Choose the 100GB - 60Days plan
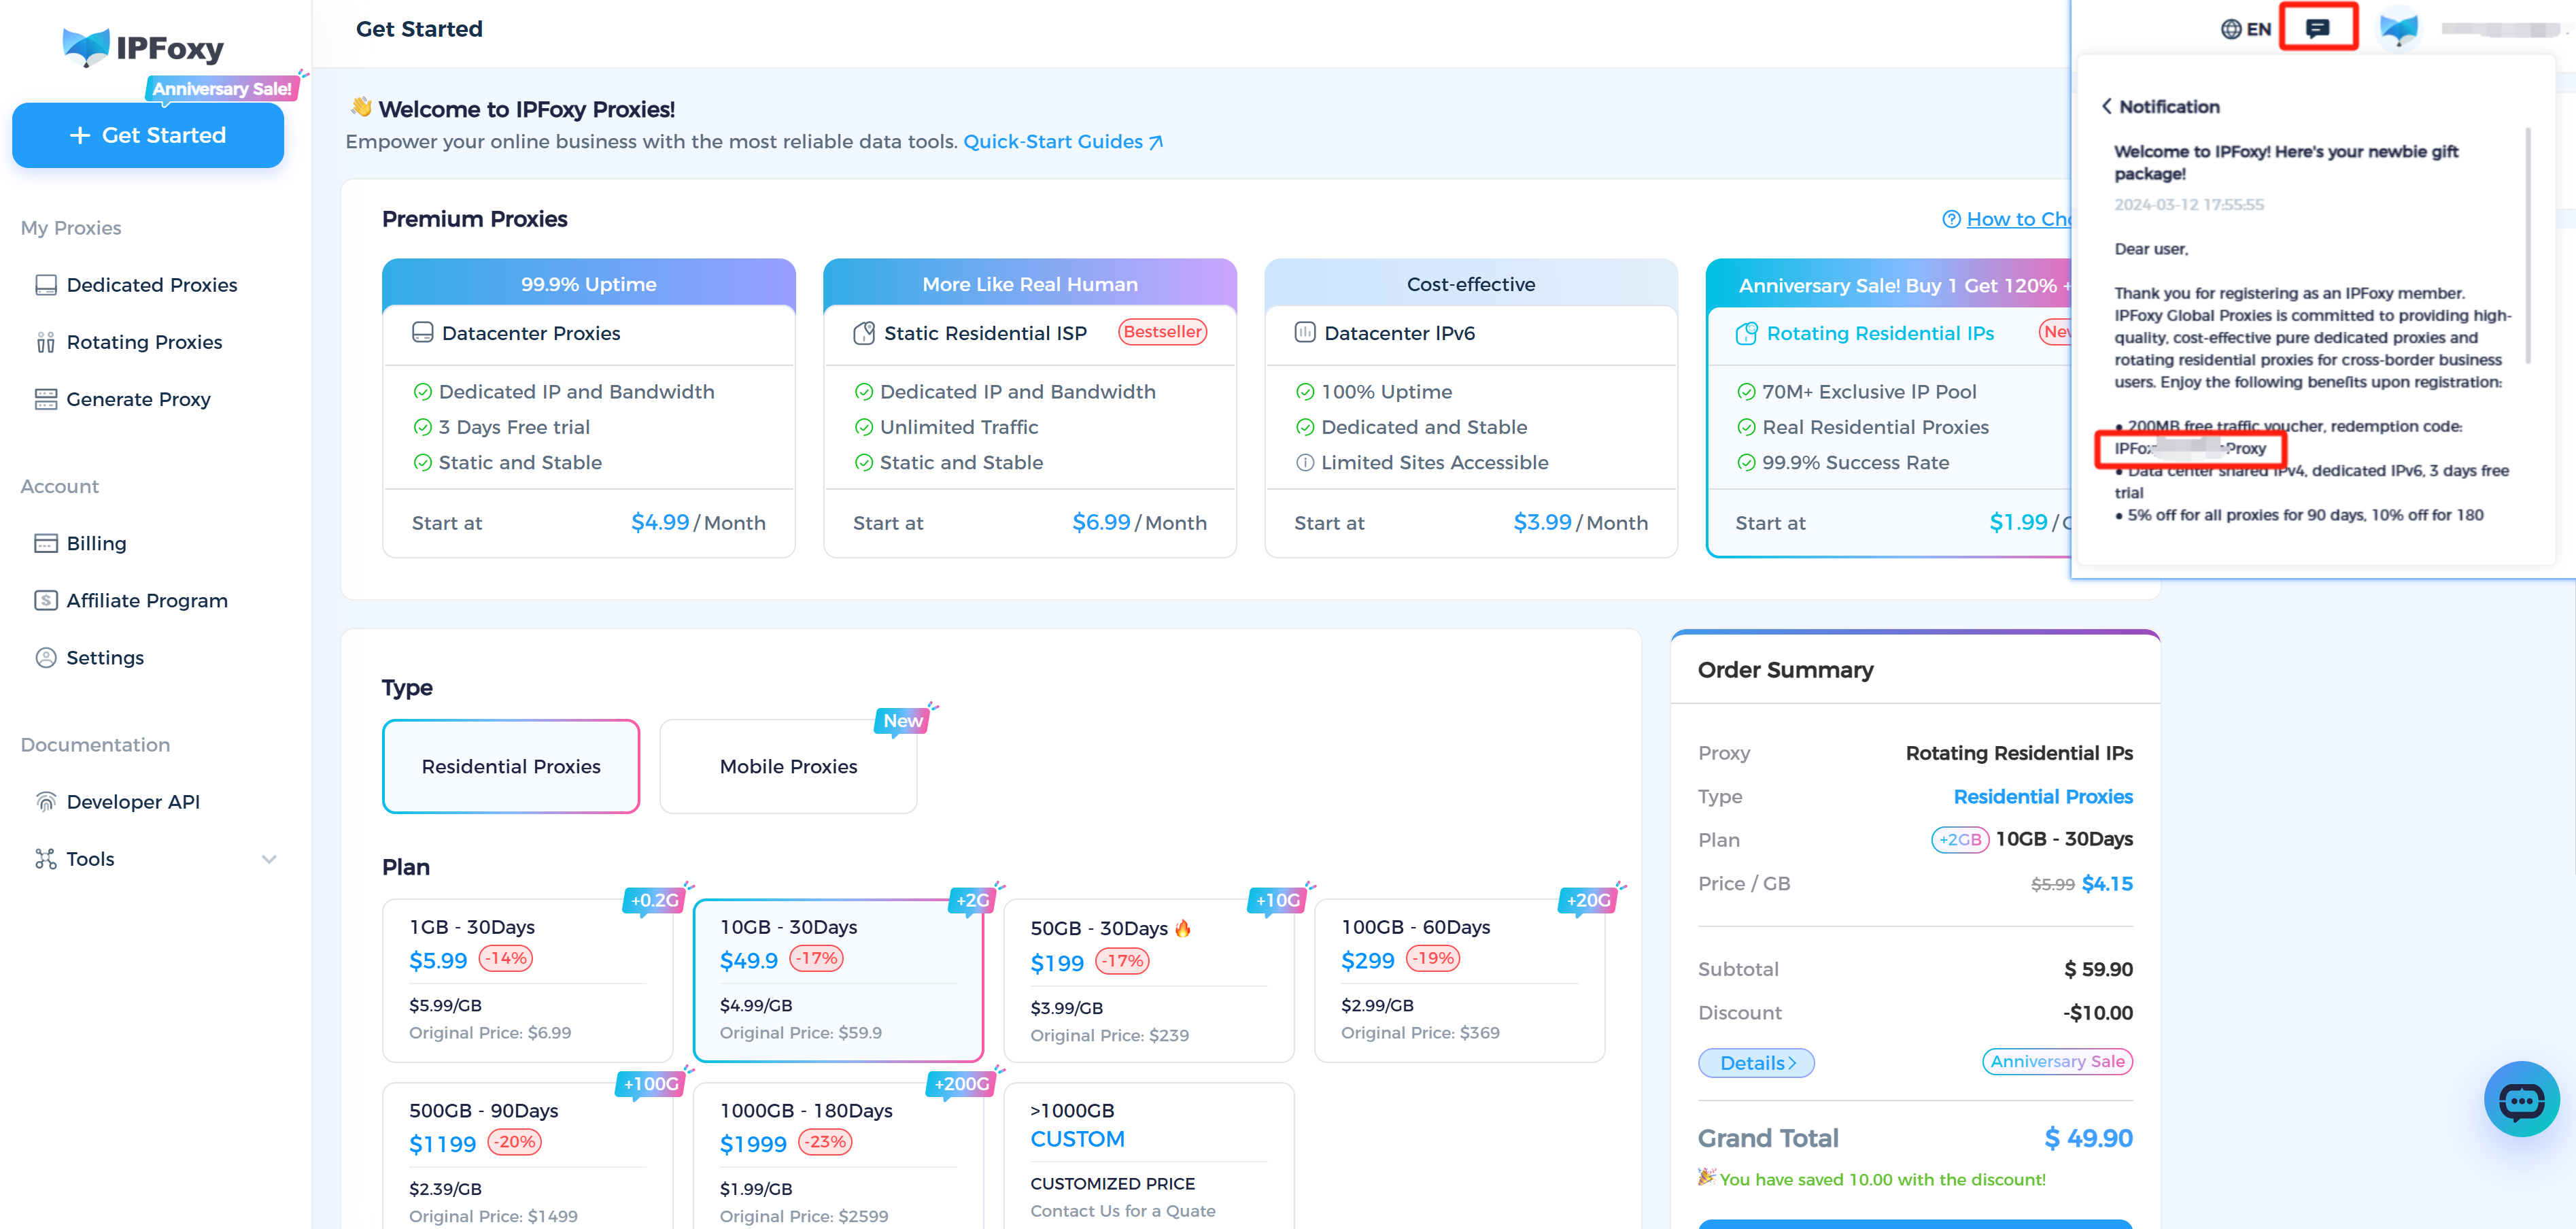Screen dimensions: 2576x1229 click(x=1459, y=980)
